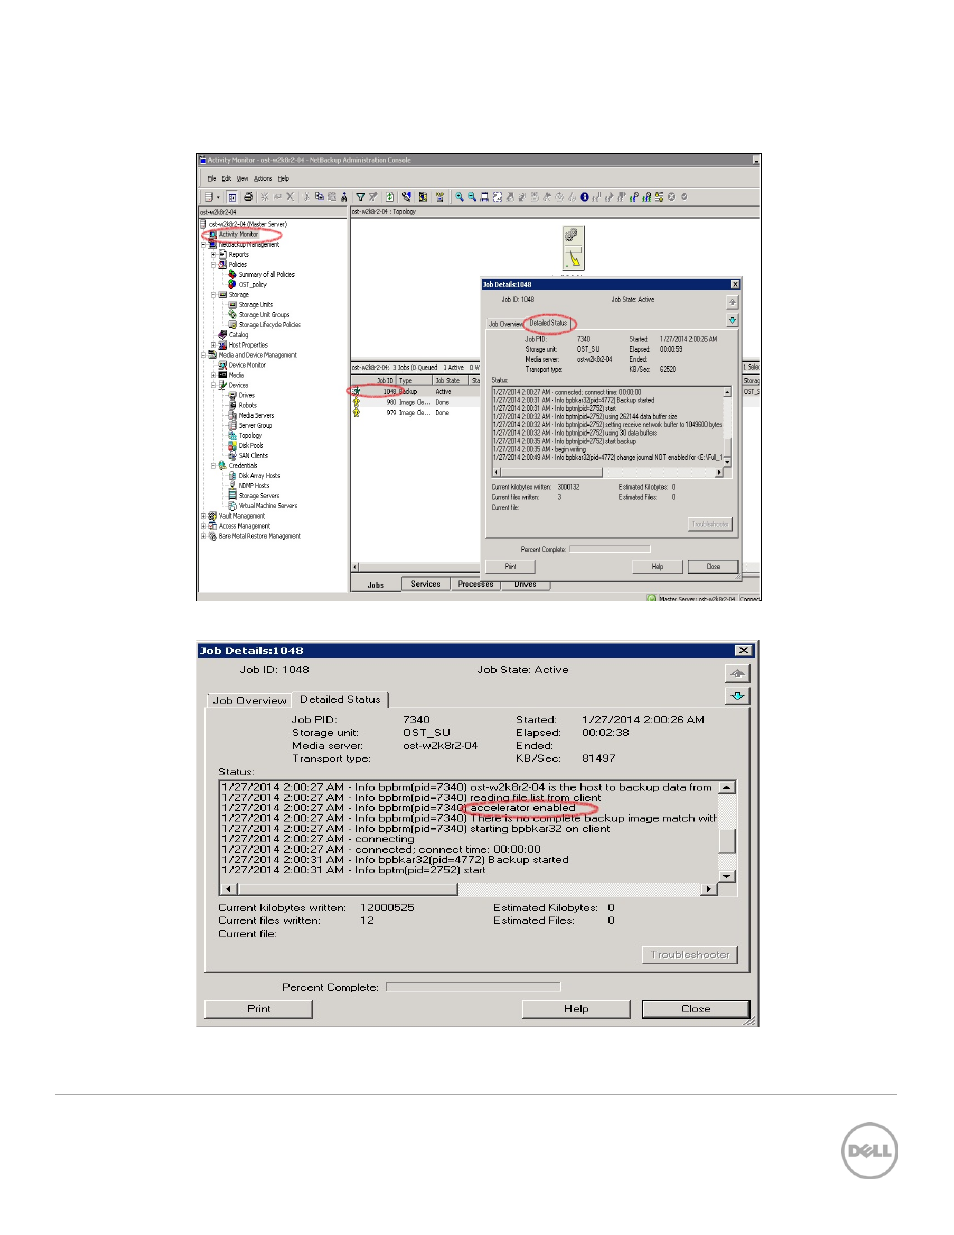Screen dimensions: 954x1235
Task: Click Help in the enlarged Job Details dialog
Action: (576, 1009)
